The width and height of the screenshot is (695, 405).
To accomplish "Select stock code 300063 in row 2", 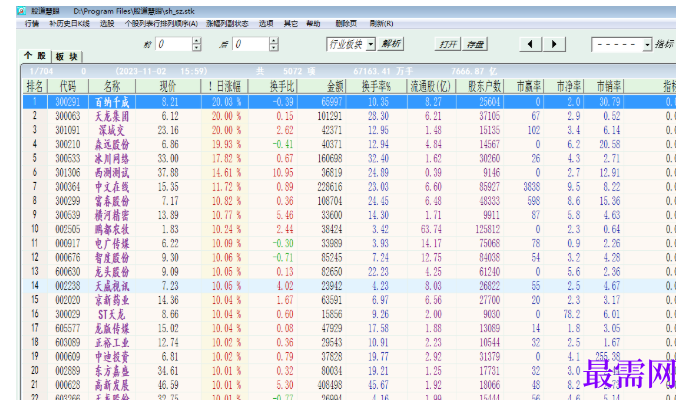I will point(68,116).
